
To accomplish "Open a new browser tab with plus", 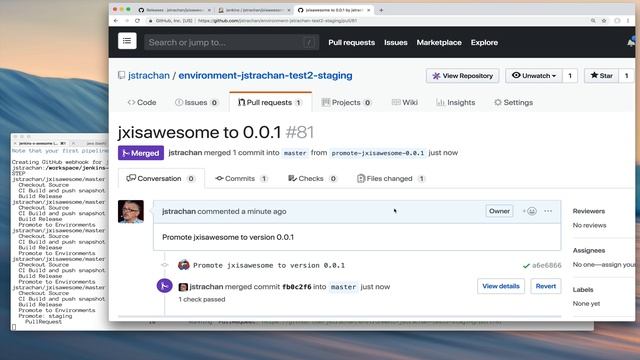I will 381,10.
